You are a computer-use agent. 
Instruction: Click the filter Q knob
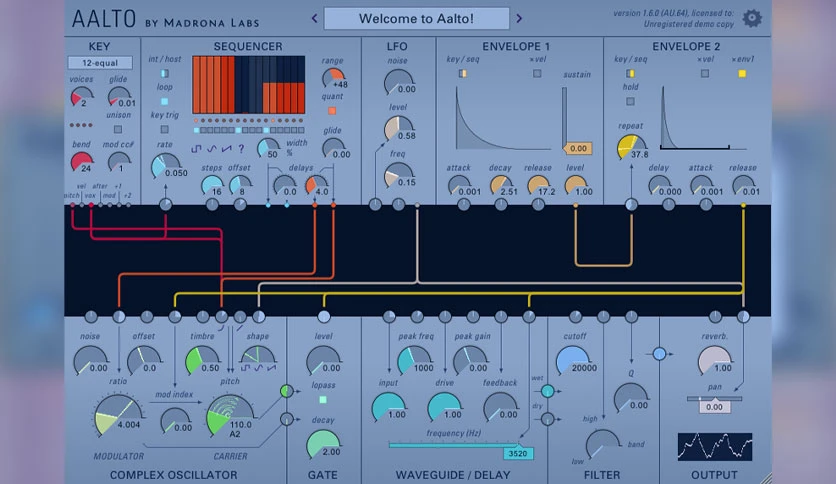click(631, 397)
